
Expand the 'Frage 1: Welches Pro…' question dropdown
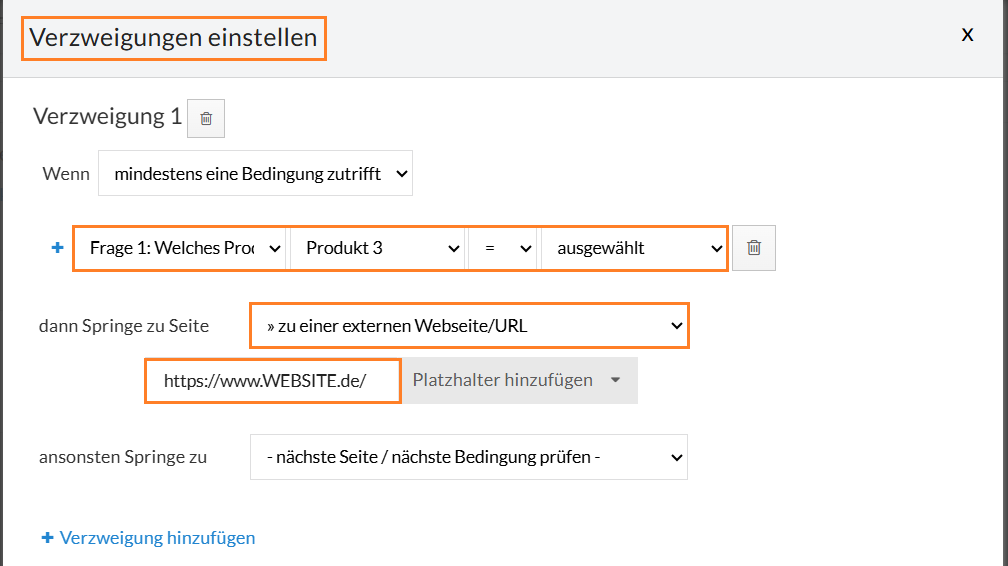(180, 248)
